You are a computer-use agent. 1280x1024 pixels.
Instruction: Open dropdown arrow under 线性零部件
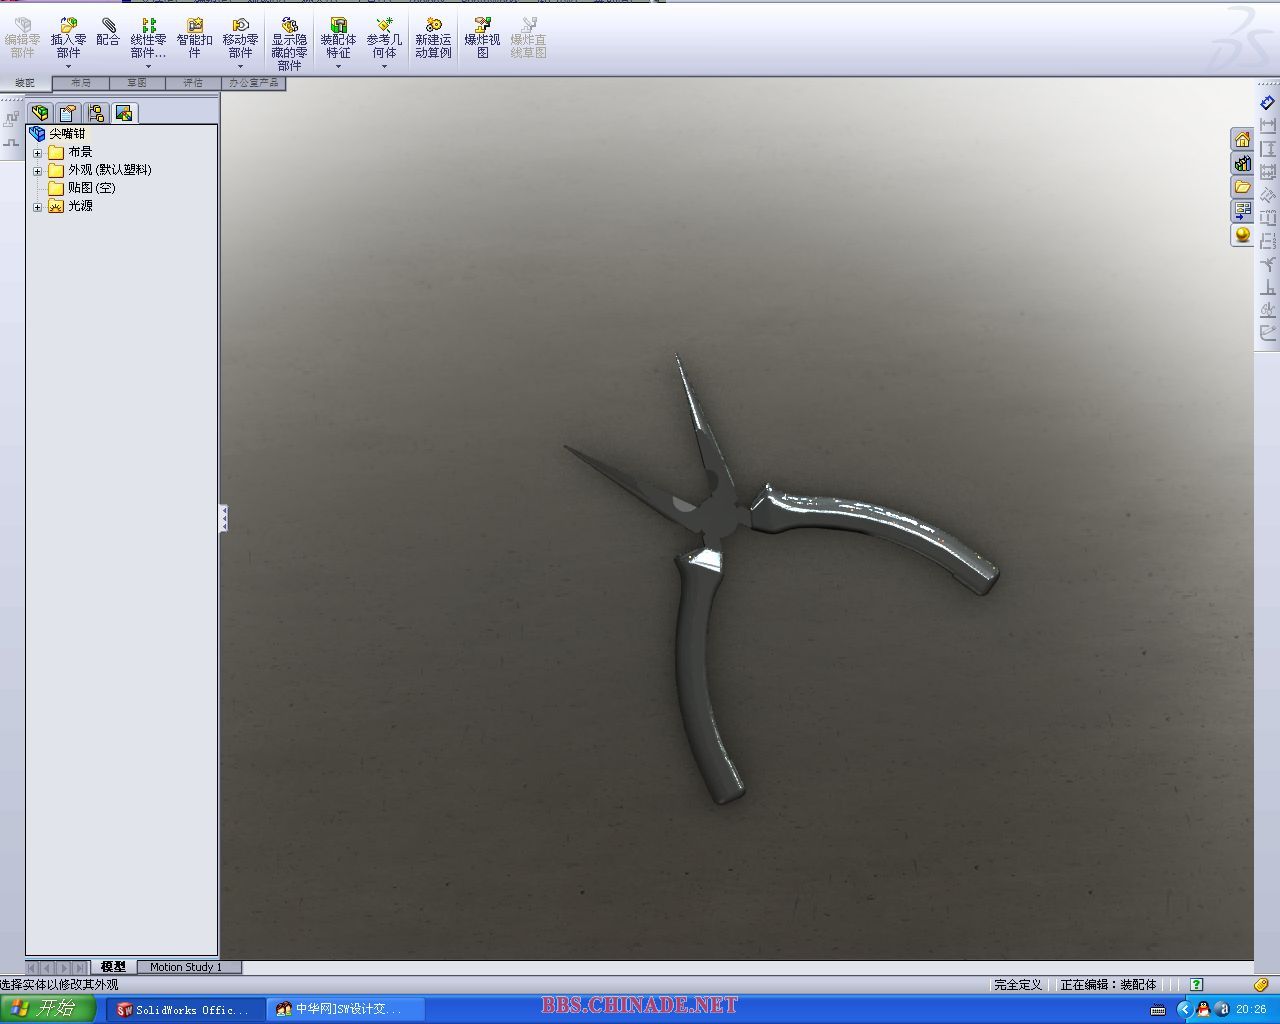pos(148,67)
